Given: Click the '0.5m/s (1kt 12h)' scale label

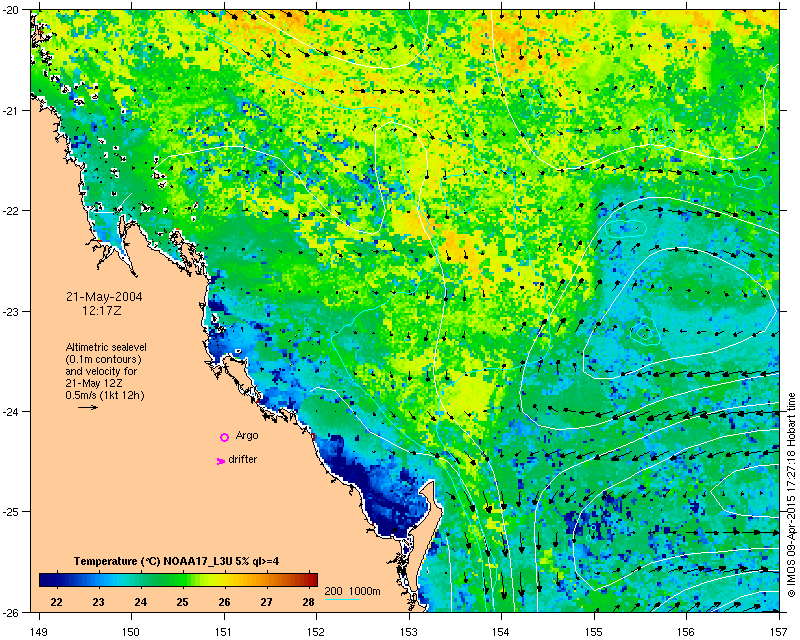Looking at the screenshot, I should pos(105,395).
